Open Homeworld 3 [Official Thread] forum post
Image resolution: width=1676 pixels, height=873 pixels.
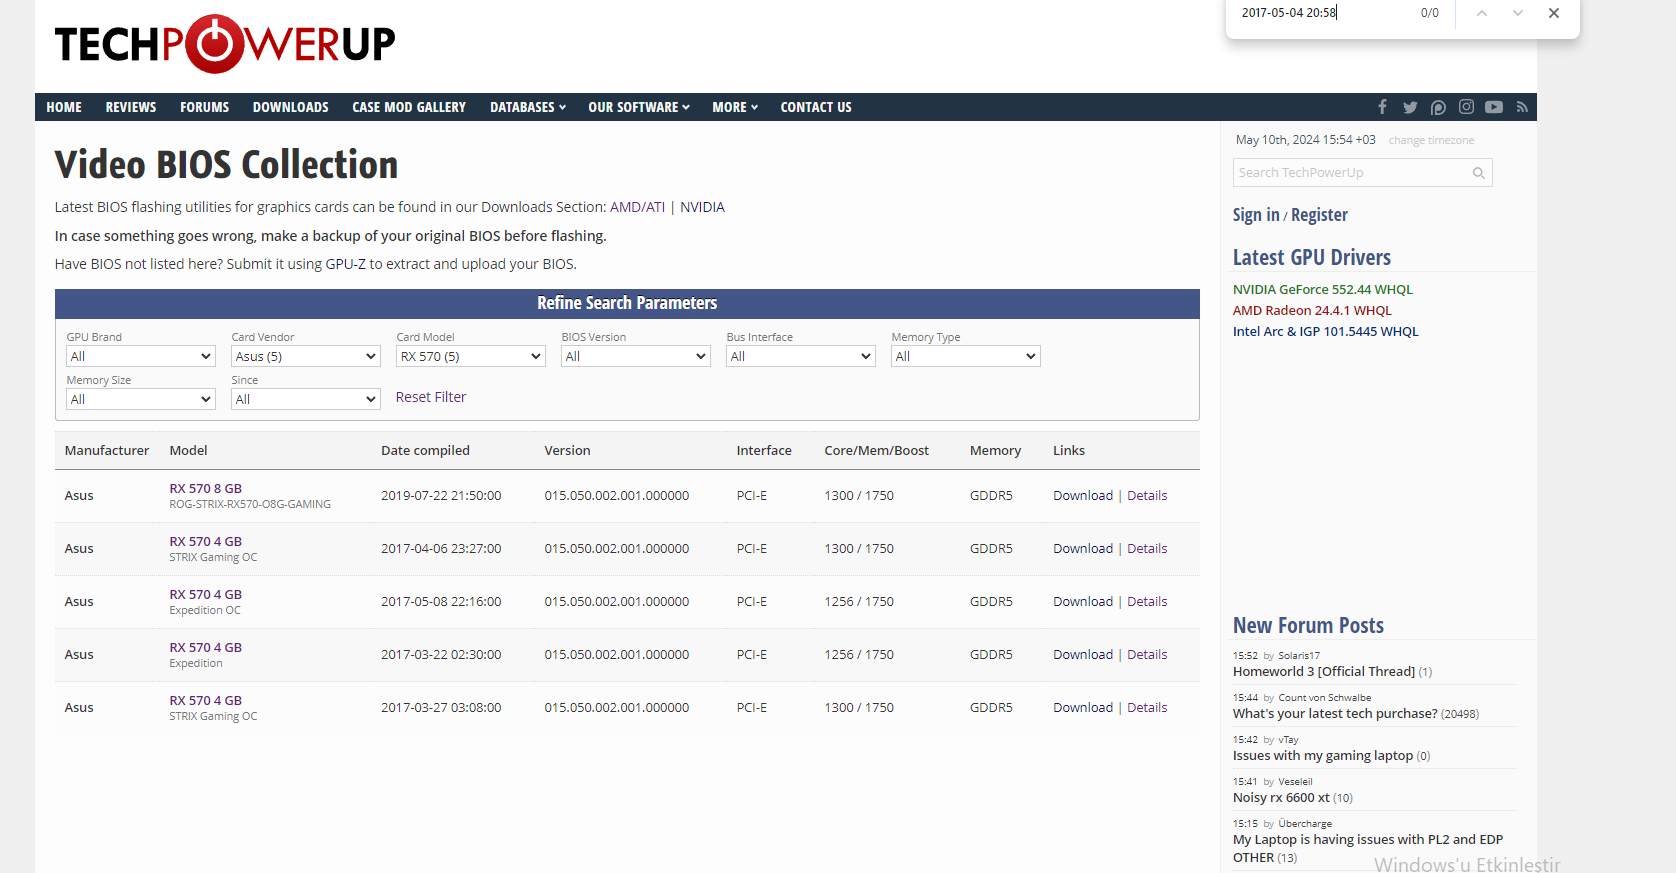[1324, 671]
